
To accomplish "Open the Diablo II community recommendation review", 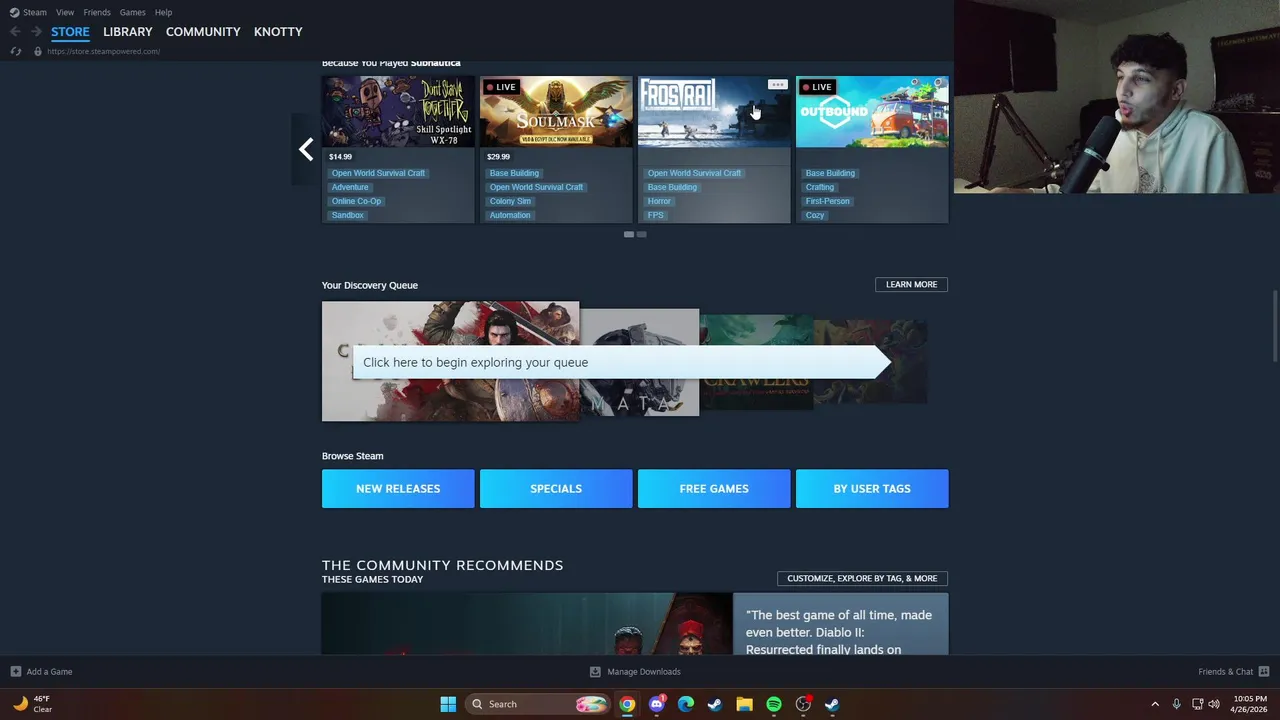I will (x=840, y=624).
